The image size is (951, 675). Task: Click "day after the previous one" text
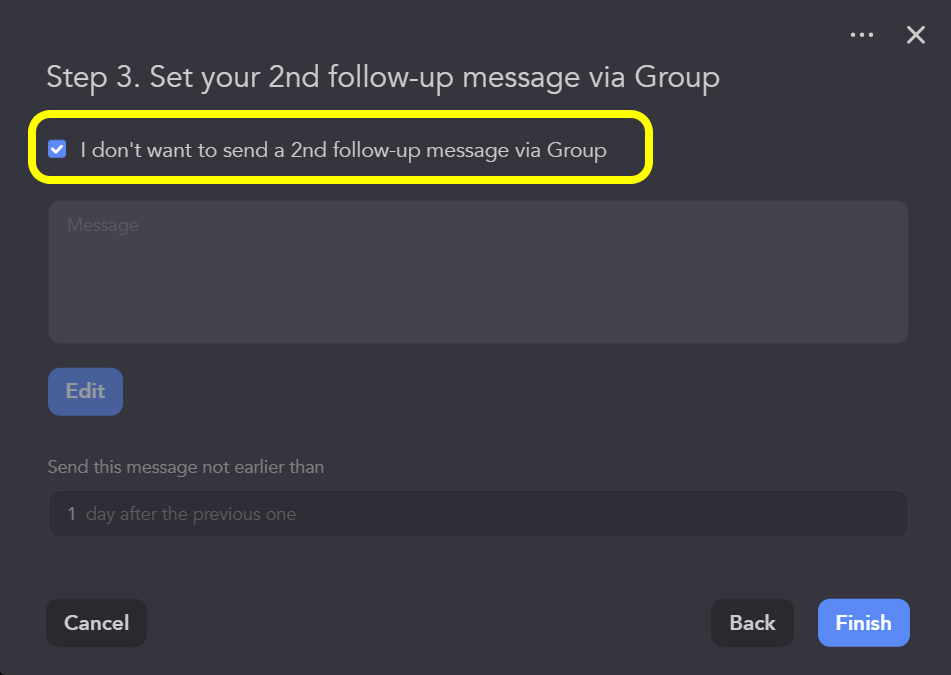[x=191, y=514]
